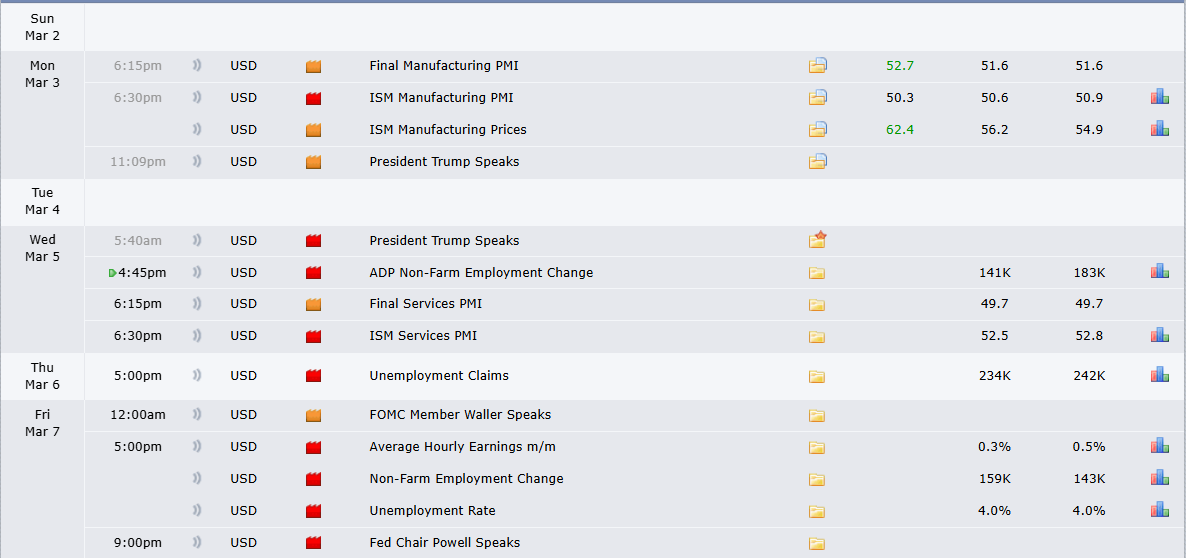Open the ISM Services PMI event name

pos(423,336)
